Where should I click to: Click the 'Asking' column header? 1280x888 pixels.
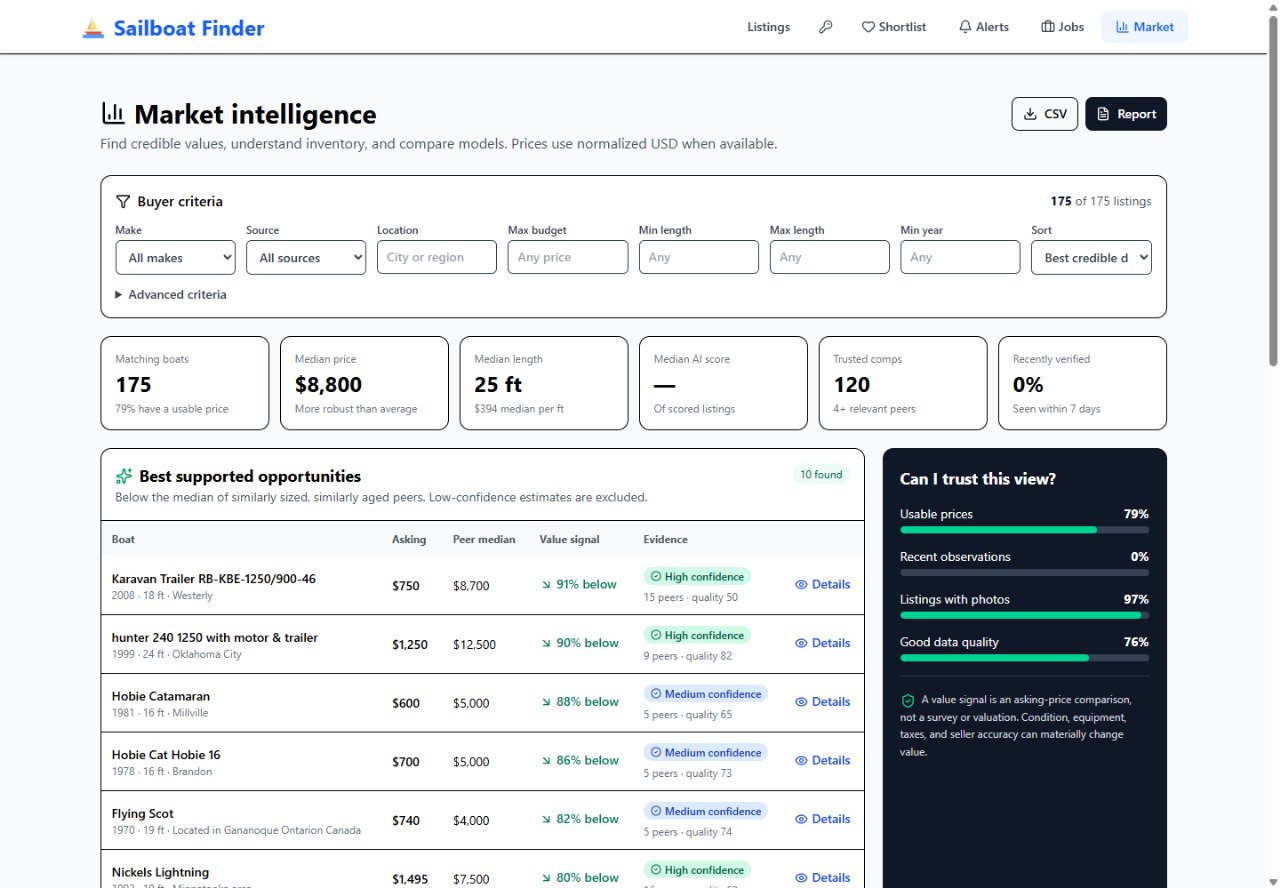click(409, 539)
